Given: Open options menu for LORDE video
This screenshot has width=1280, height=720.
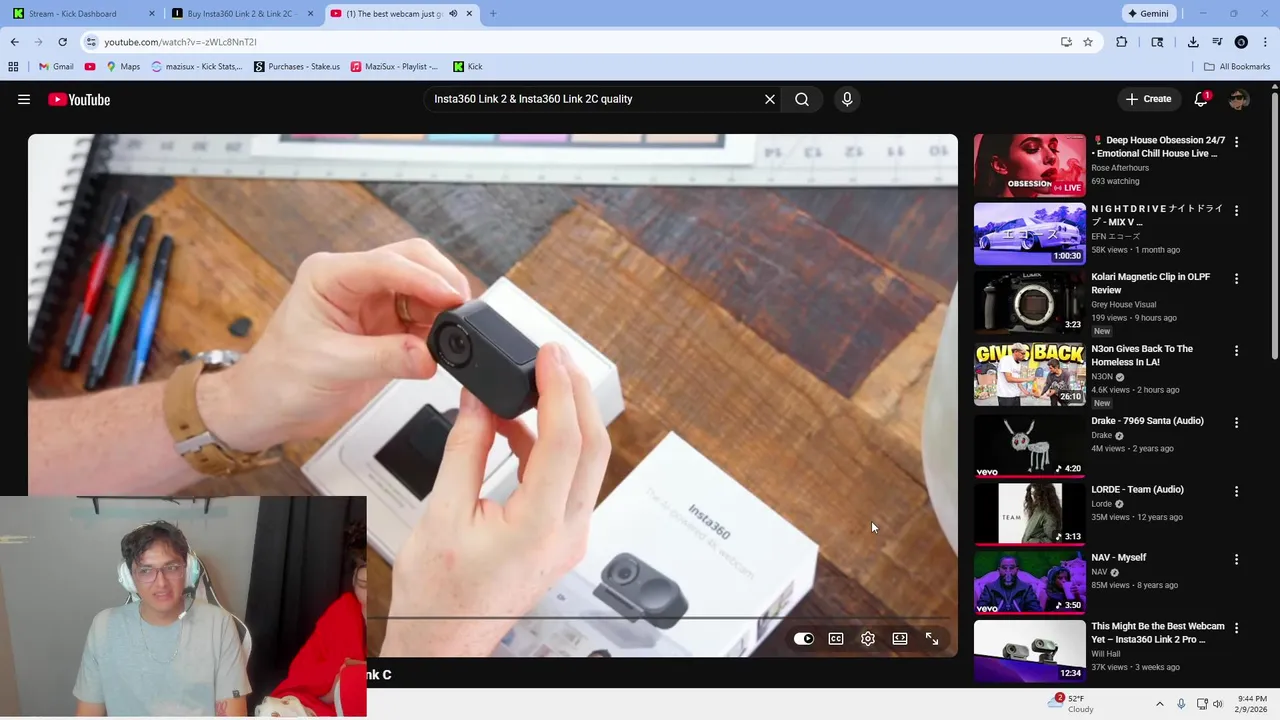Looking at the screenshot, I should click(x=1236, y=492).
